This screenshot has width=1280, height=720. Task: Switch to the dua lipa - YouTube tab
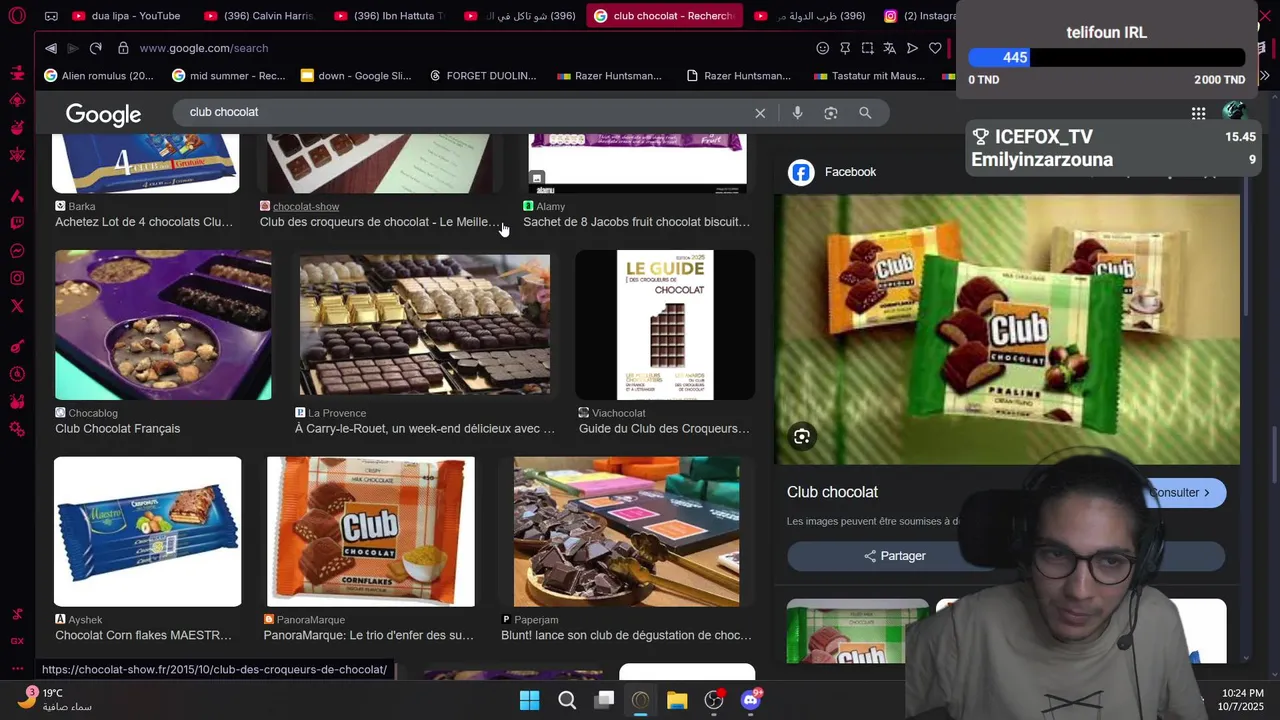126,16
